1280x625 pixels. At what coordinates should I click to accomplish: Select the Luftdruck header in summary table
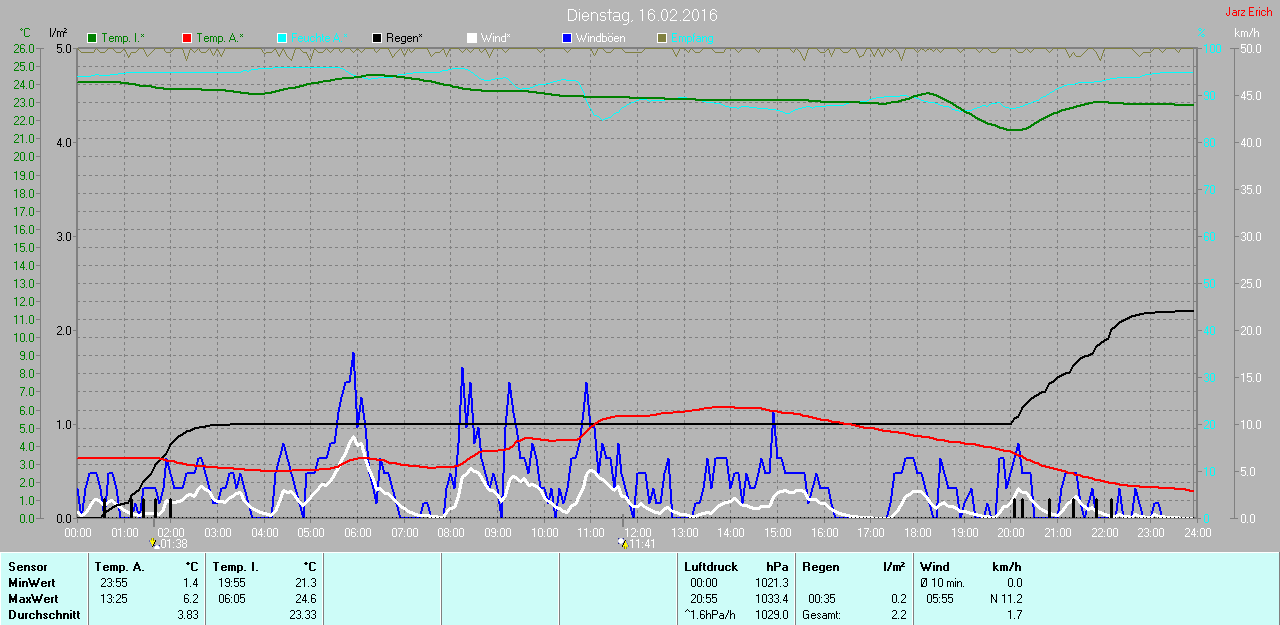point(710,567)
